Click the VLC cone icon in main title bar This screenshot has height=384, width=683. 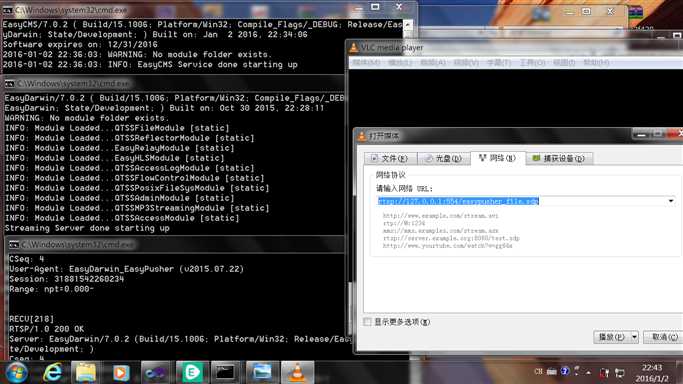coord(354,47)
